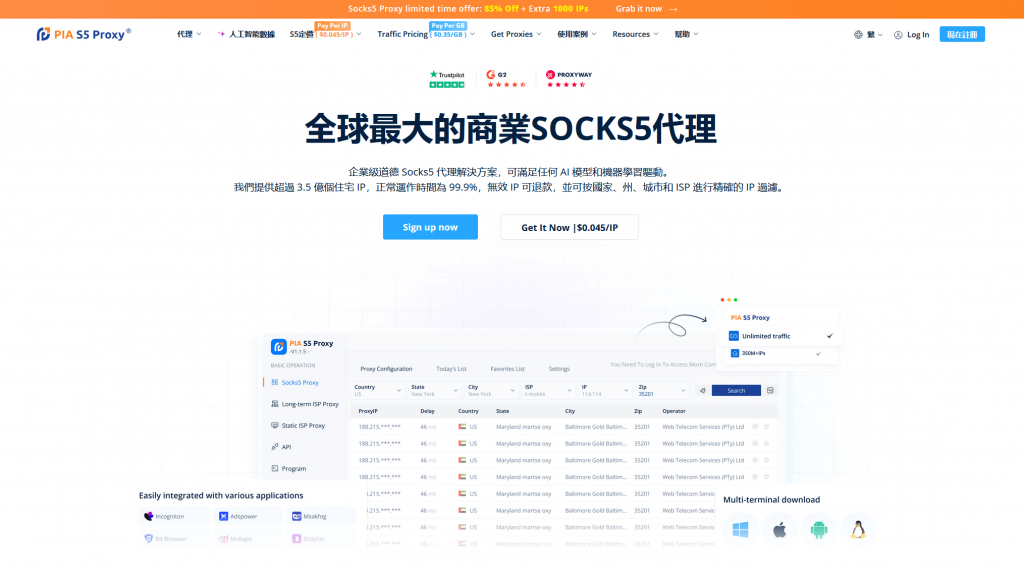This screenshot has width=1024, height=578.
Task: Click the Mulogin app icon
Action: click(223, 539)
